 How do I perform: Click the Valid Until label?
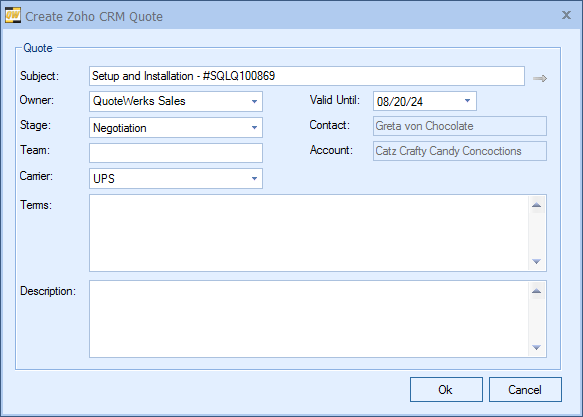click(x=335, y=100)
